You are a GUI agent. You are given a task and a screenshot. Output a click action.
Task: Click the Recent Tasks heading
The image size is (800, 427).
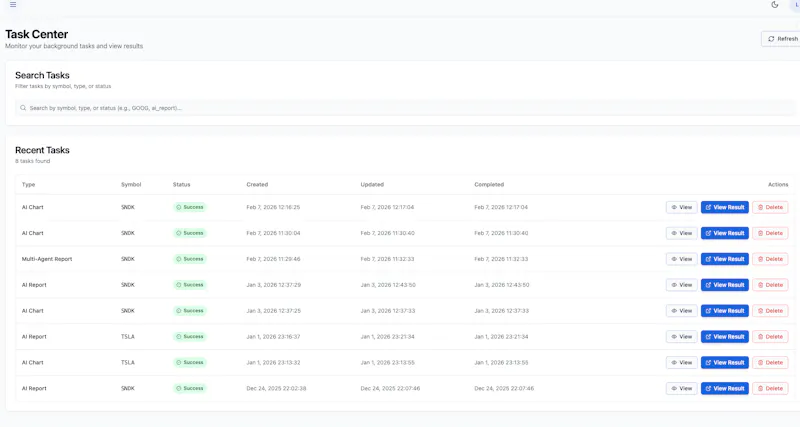42,150
